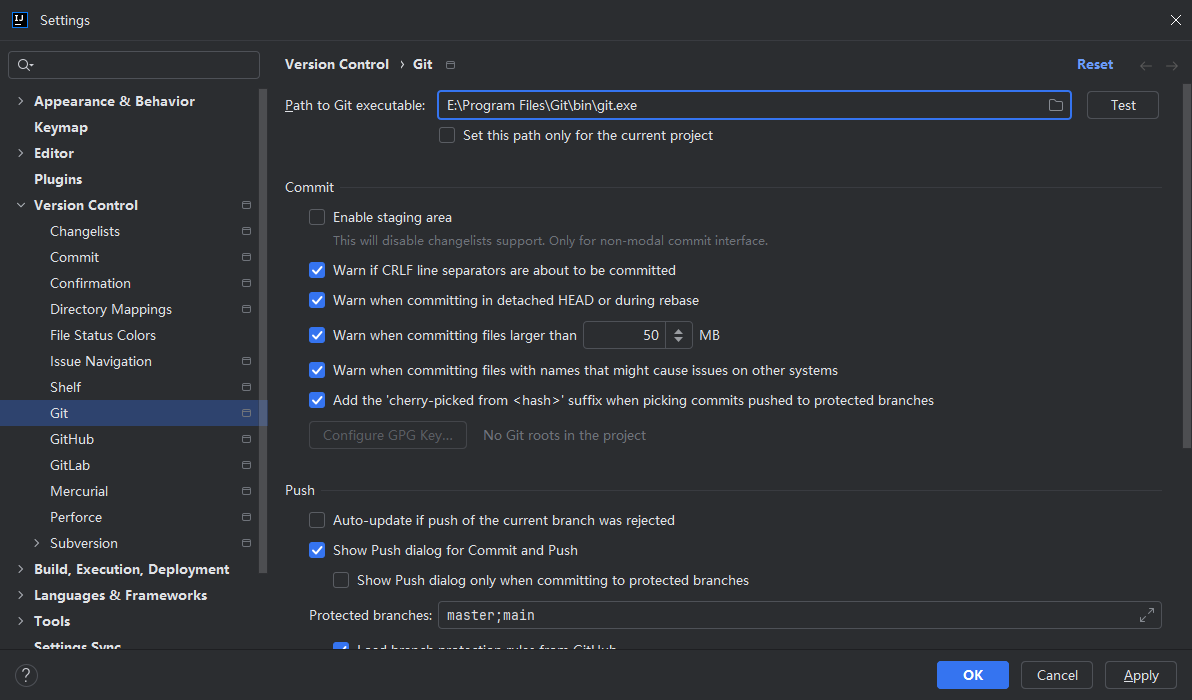Expand the Subversion node
Screen dimensions: 1192x700
click(x=36, y=543)
